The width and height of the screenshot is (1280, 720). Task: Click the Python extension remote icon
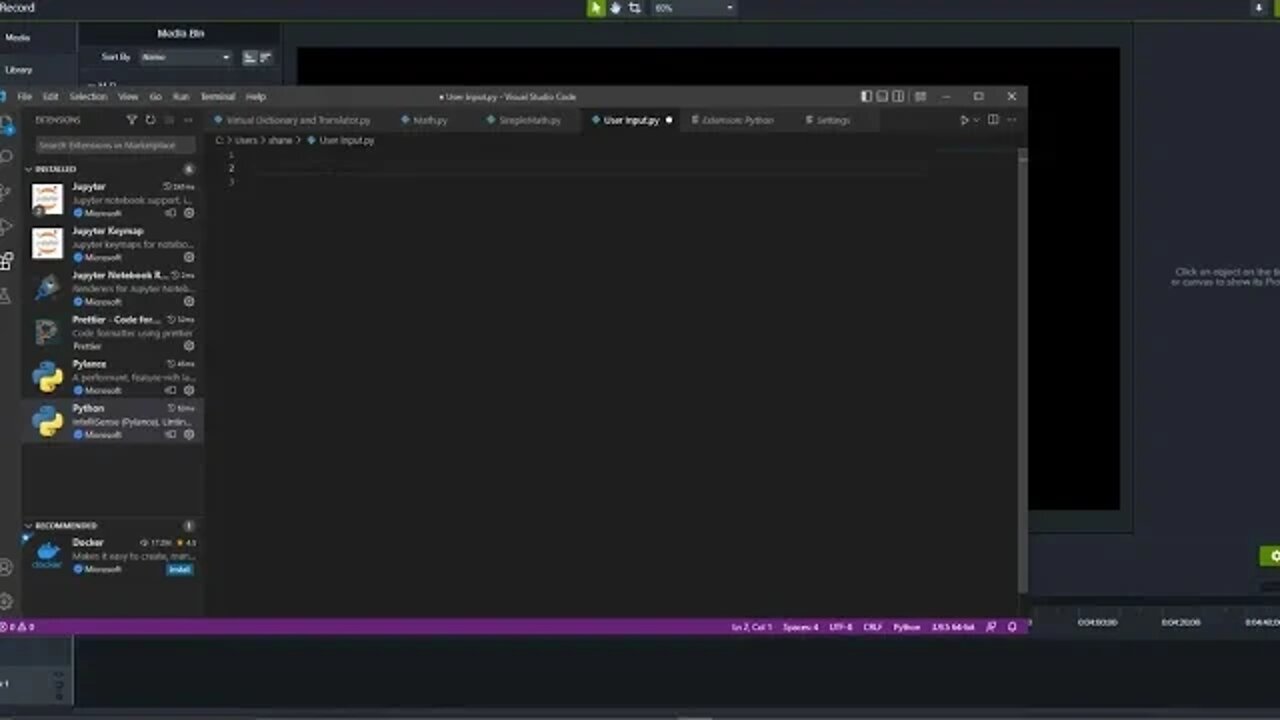[x=170, y=434]
